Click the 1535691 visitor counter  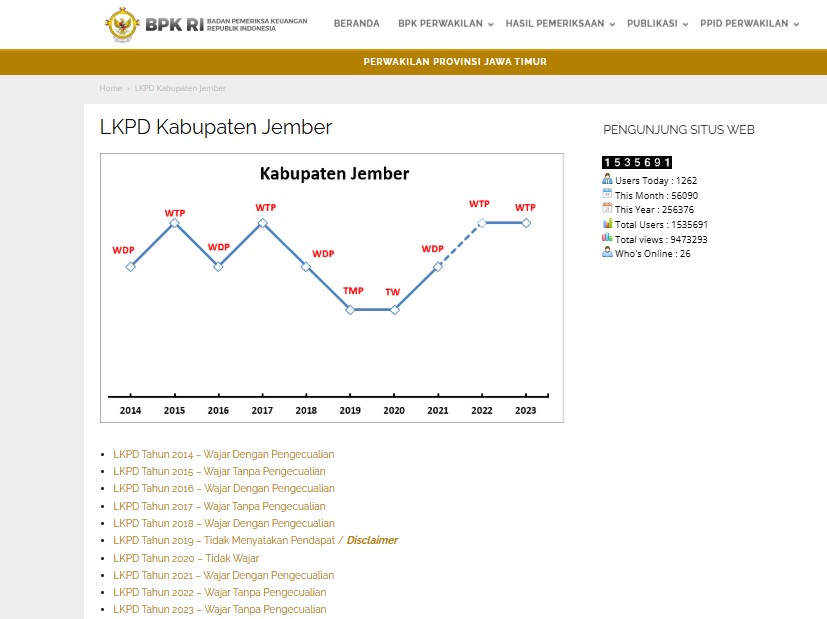pos(637,162)
